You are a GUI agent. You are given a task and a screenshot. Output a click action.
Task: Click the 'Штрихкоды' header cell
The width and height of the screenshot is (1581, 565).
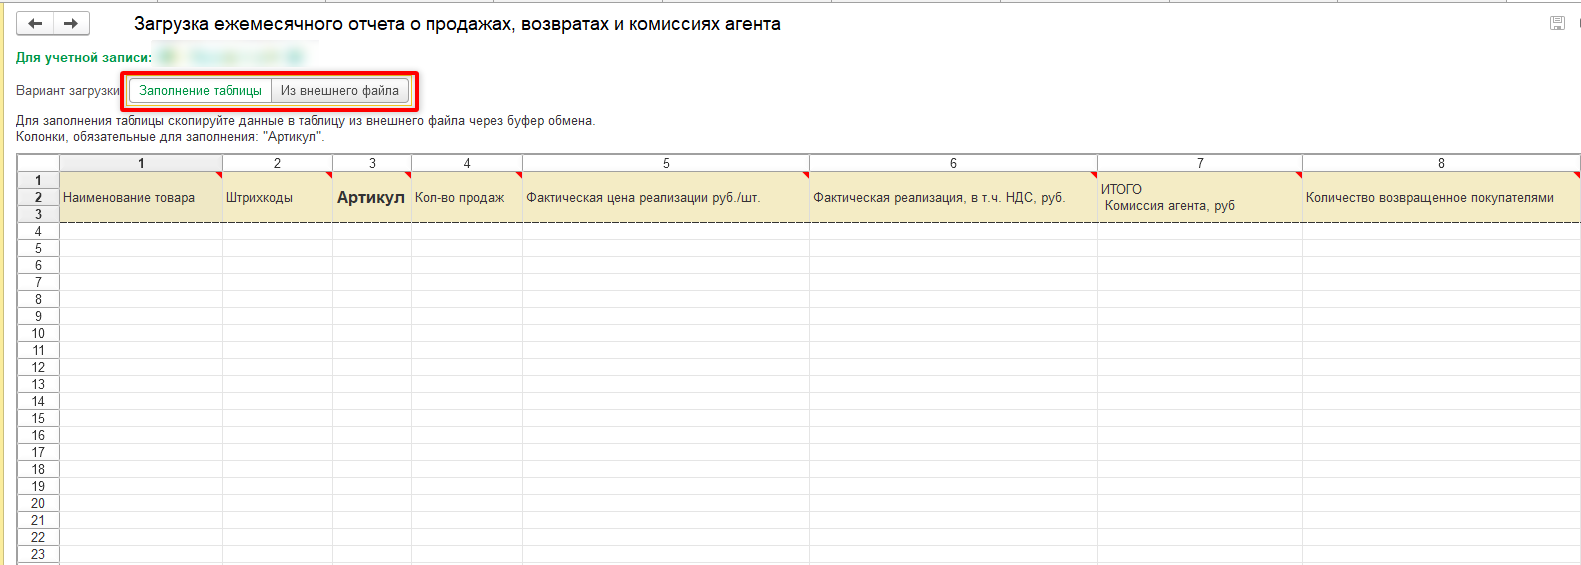click(x=277, y=197)
